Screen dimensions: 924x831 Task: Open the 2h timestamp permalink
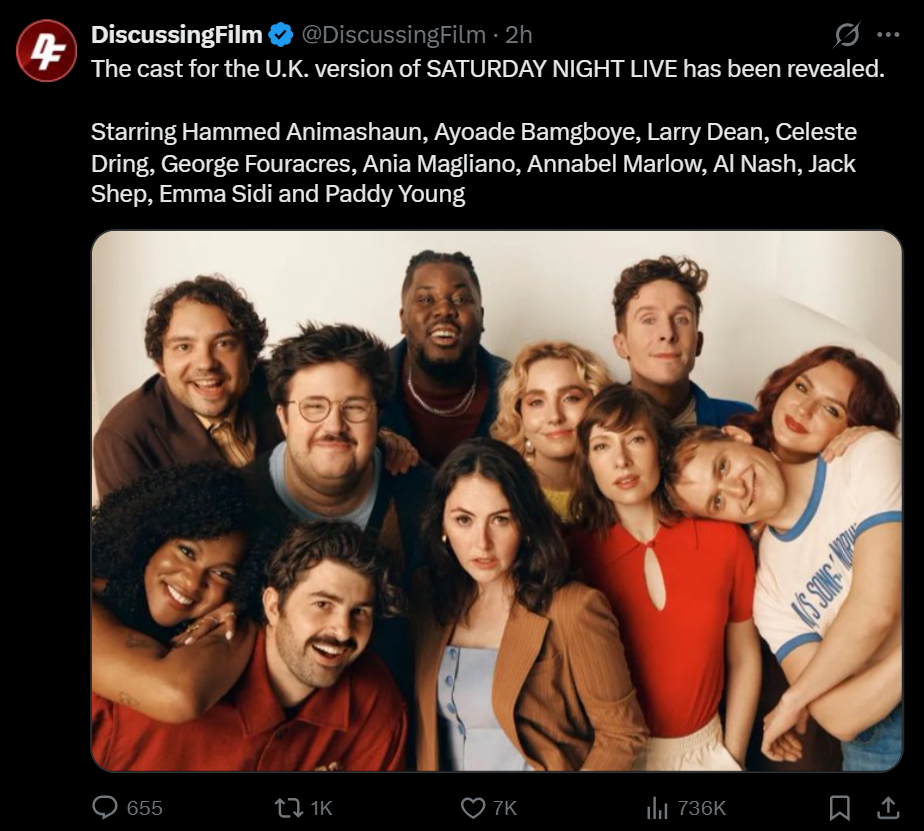519,35
